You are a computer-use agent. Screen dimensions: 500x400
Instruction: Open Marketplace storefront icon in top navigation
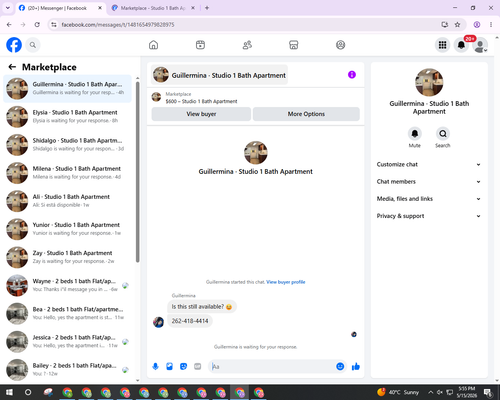point(294,45)
